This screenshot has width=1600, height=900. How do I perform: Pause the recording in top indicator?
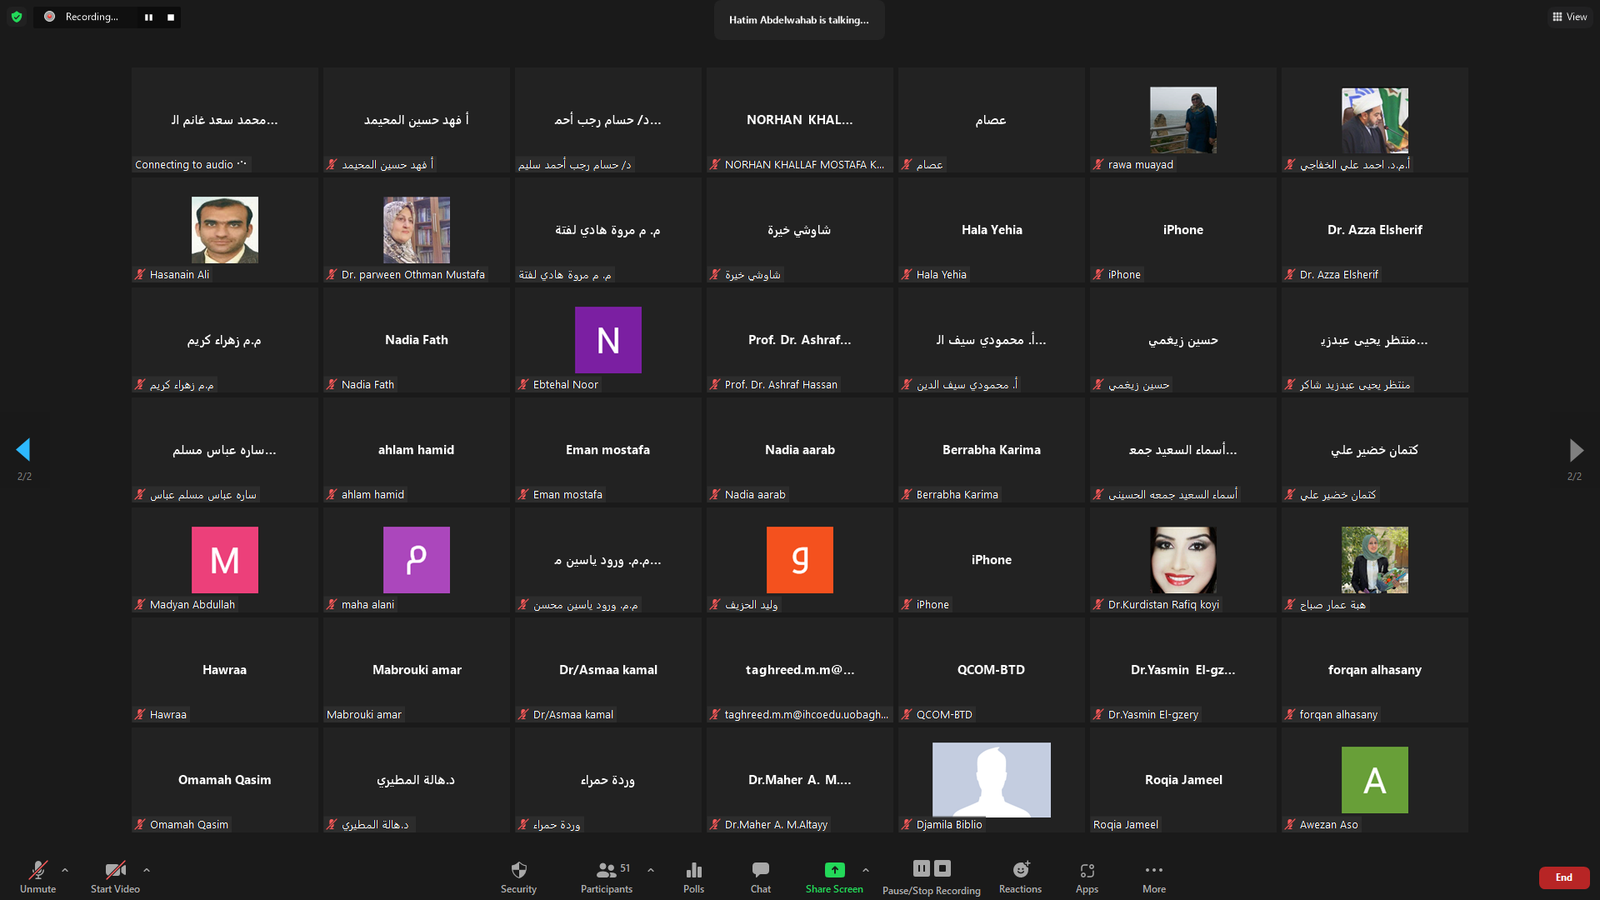(x=149, y=17)
